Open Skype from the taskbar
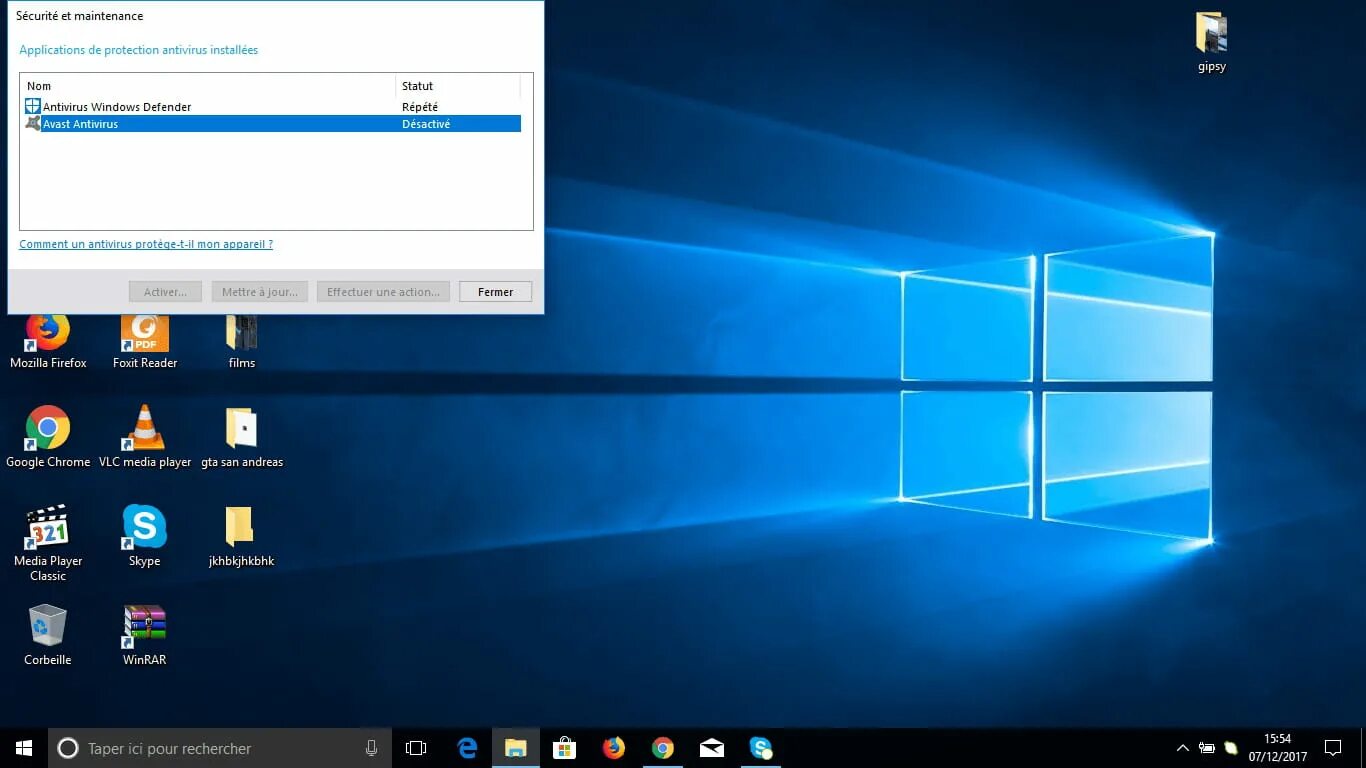The image size is (1366, 768). (x=761, y=748)
